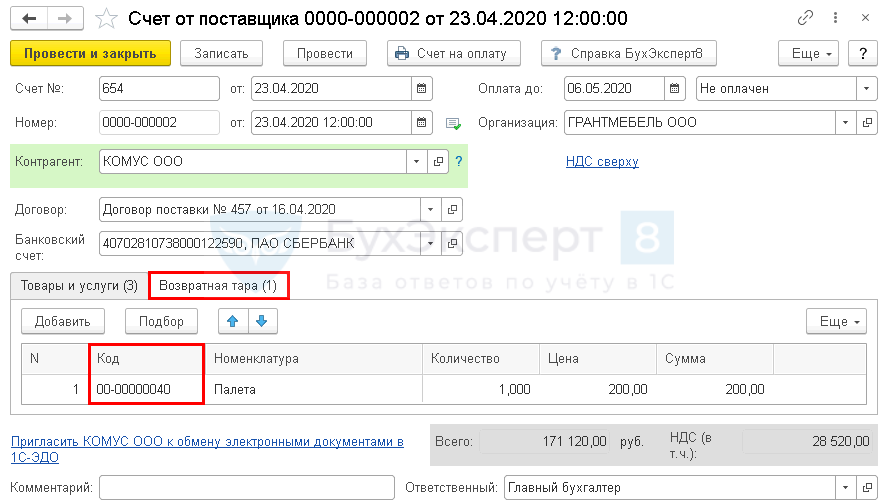Click the forward navigation arrow
Image resolution: width=884 pixels, height=504 pixels.
64,18
